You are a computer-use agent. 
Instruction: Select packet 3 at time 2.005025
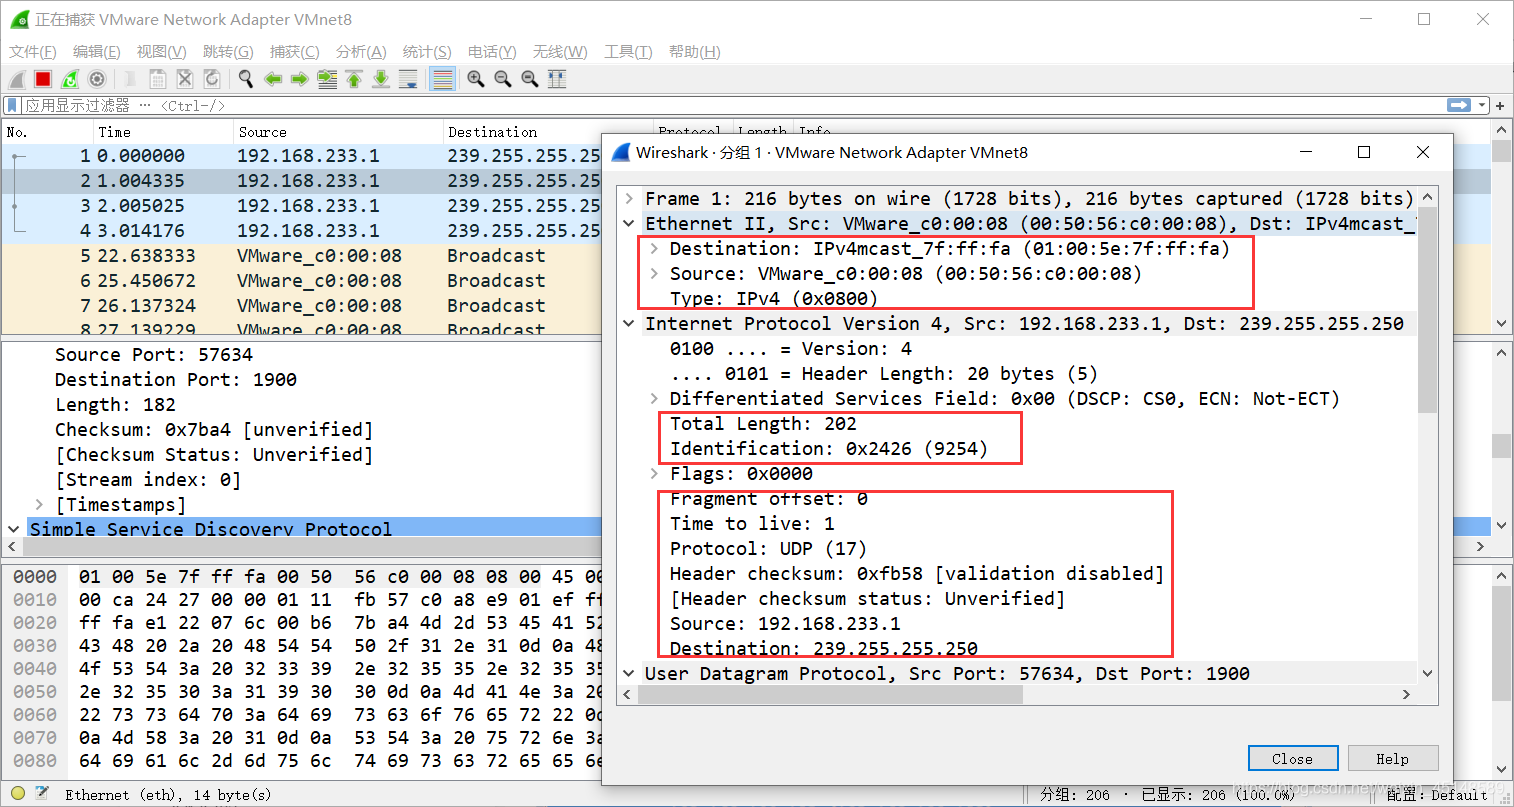point(301,206)
